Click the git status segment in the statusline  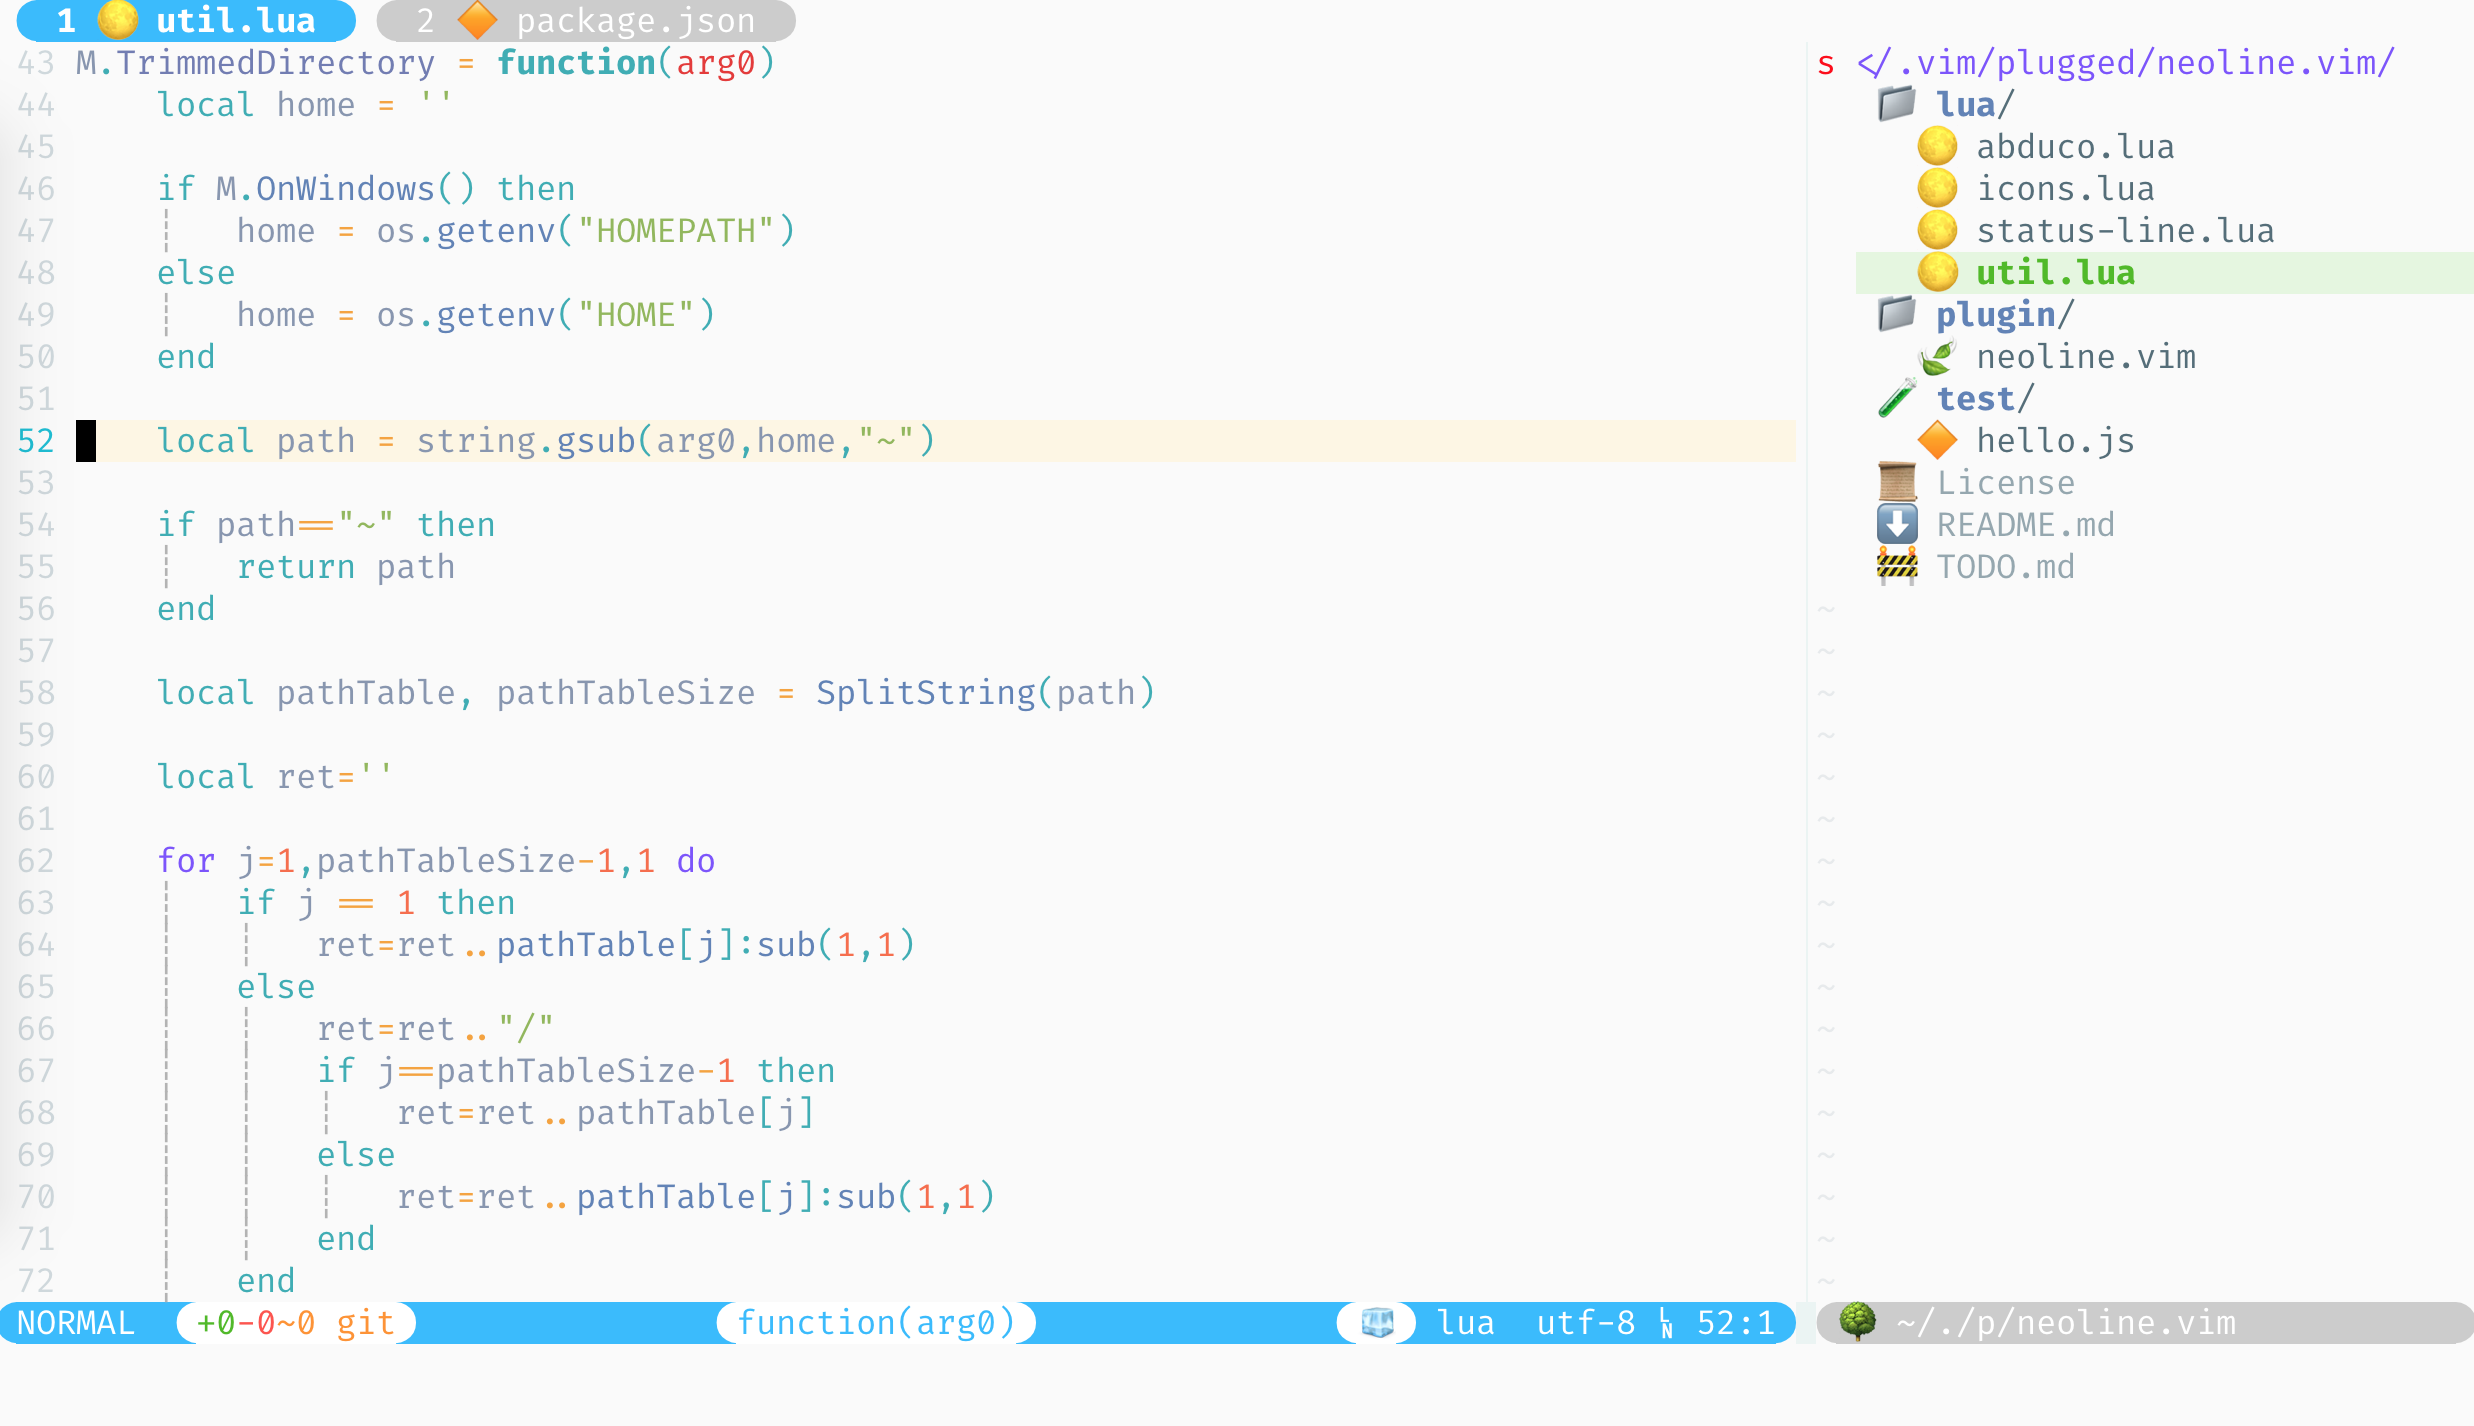click(x=294, y=1322)
